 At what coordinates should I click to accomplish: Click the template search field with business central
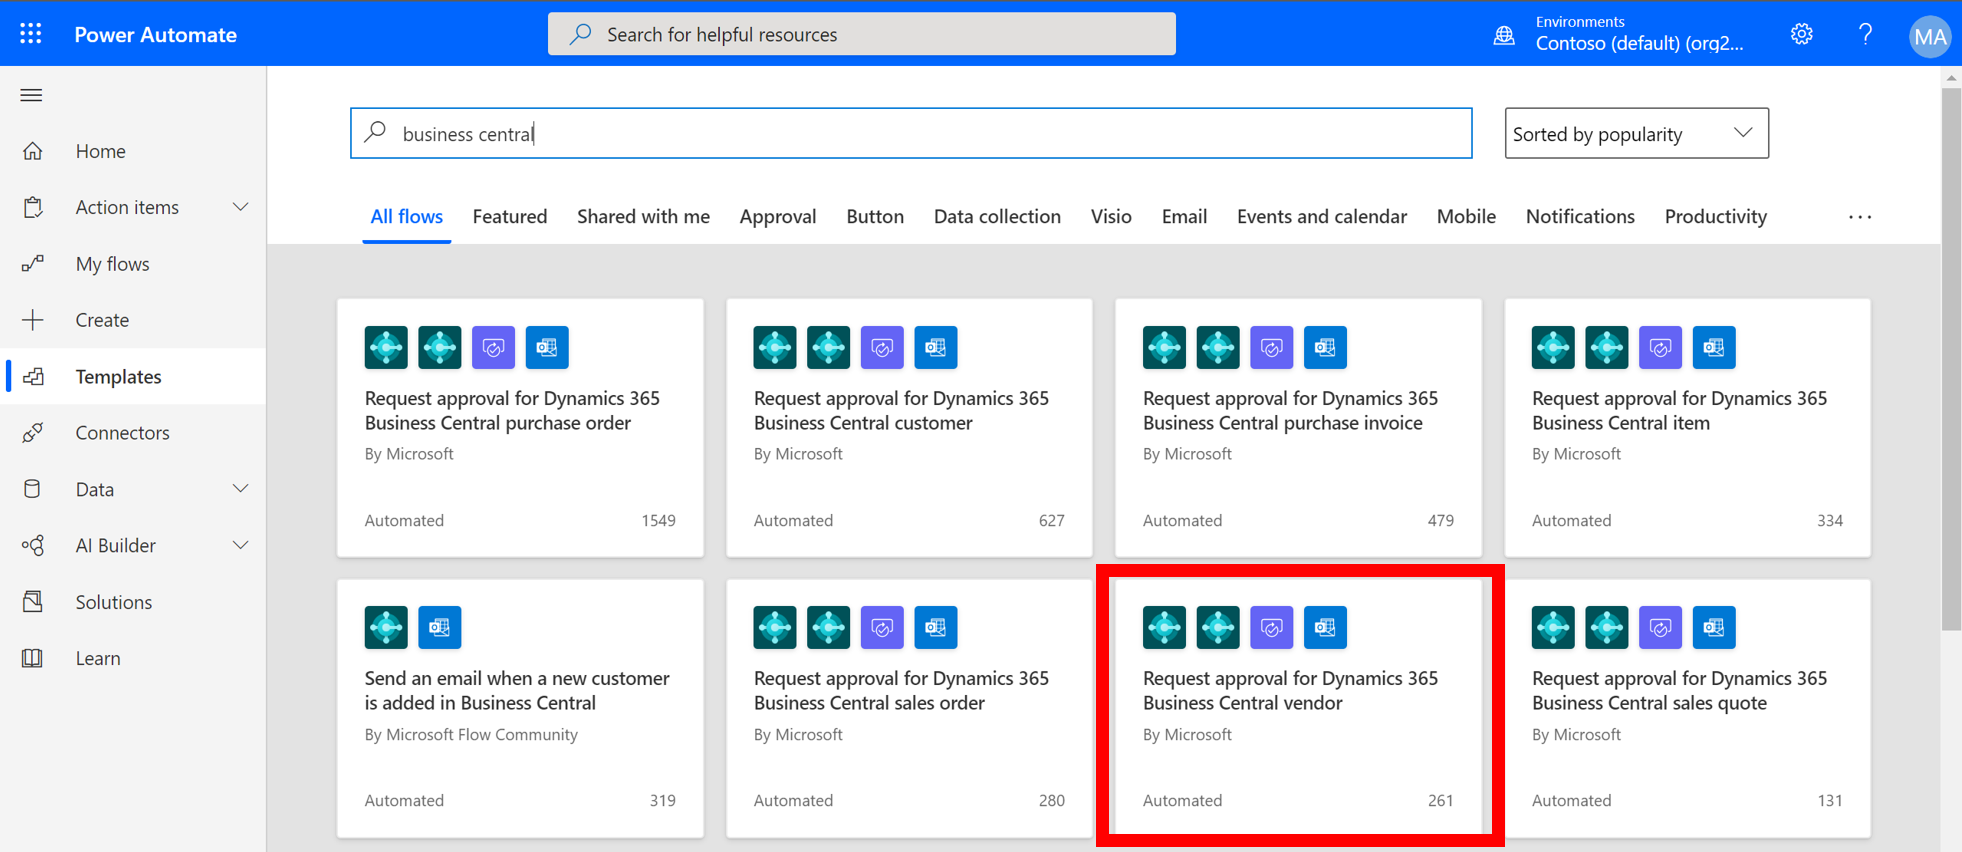coord(911,133)
